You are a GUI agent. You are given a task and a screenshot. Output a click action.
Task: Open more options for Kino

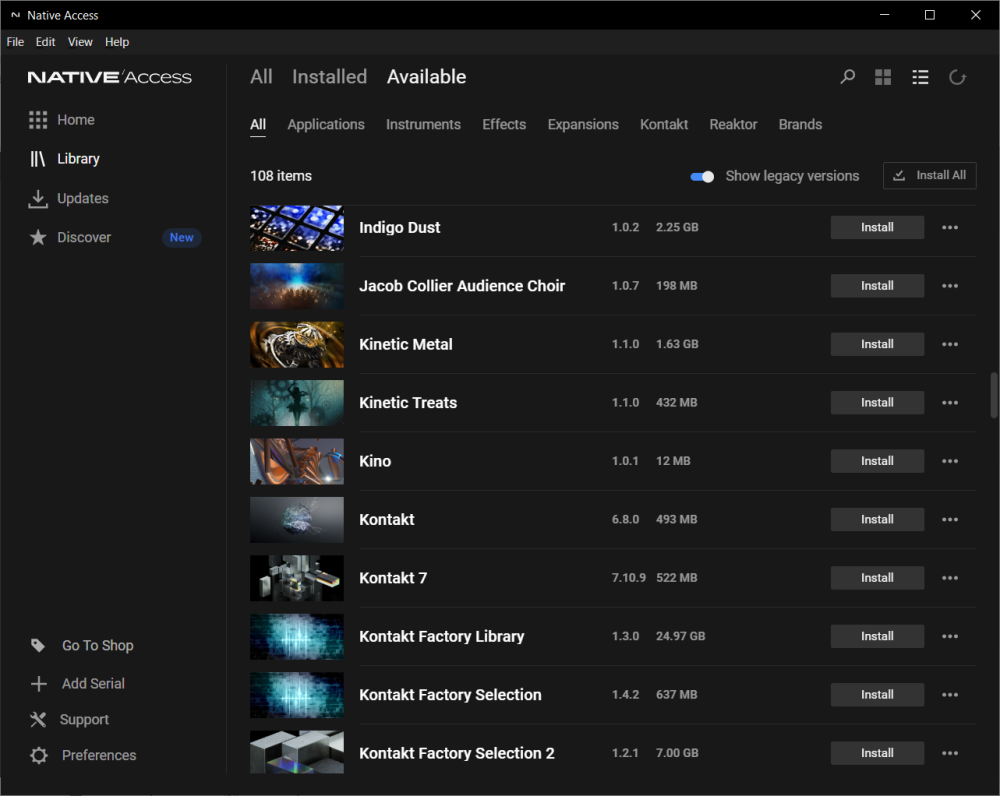point(950,461)
